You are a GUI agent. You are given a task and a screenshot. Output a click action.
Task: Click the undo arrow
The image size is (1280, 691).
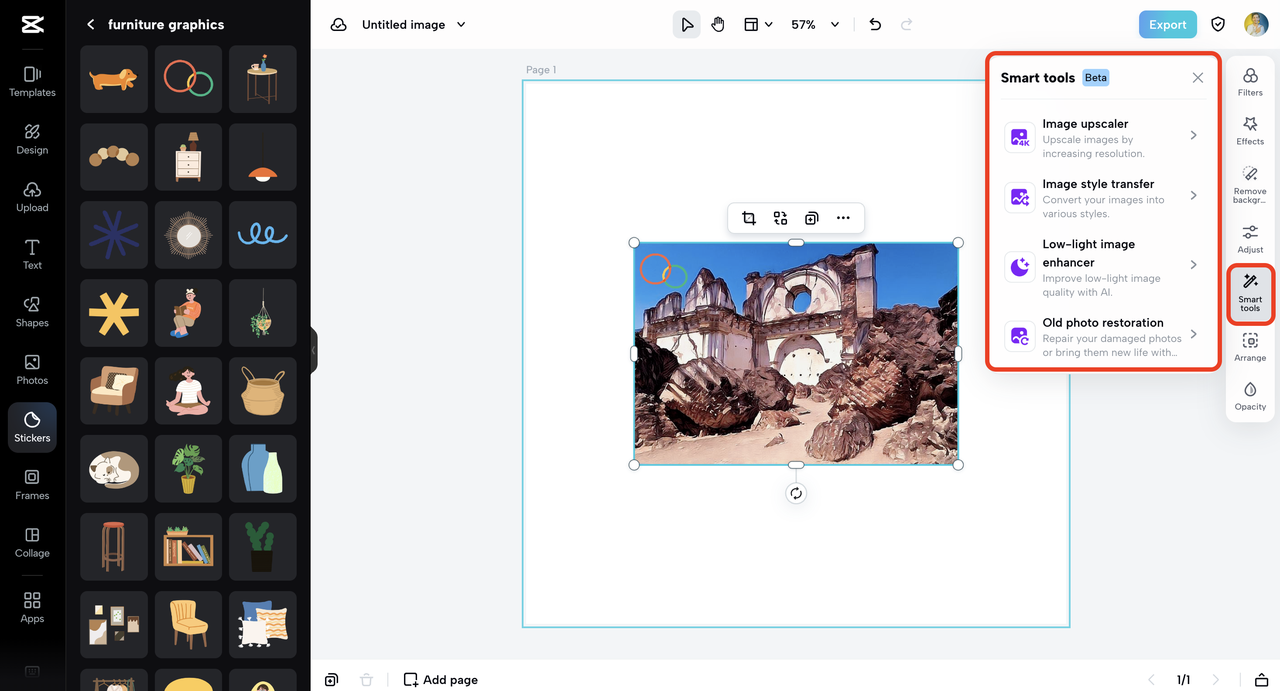(875, 24)
